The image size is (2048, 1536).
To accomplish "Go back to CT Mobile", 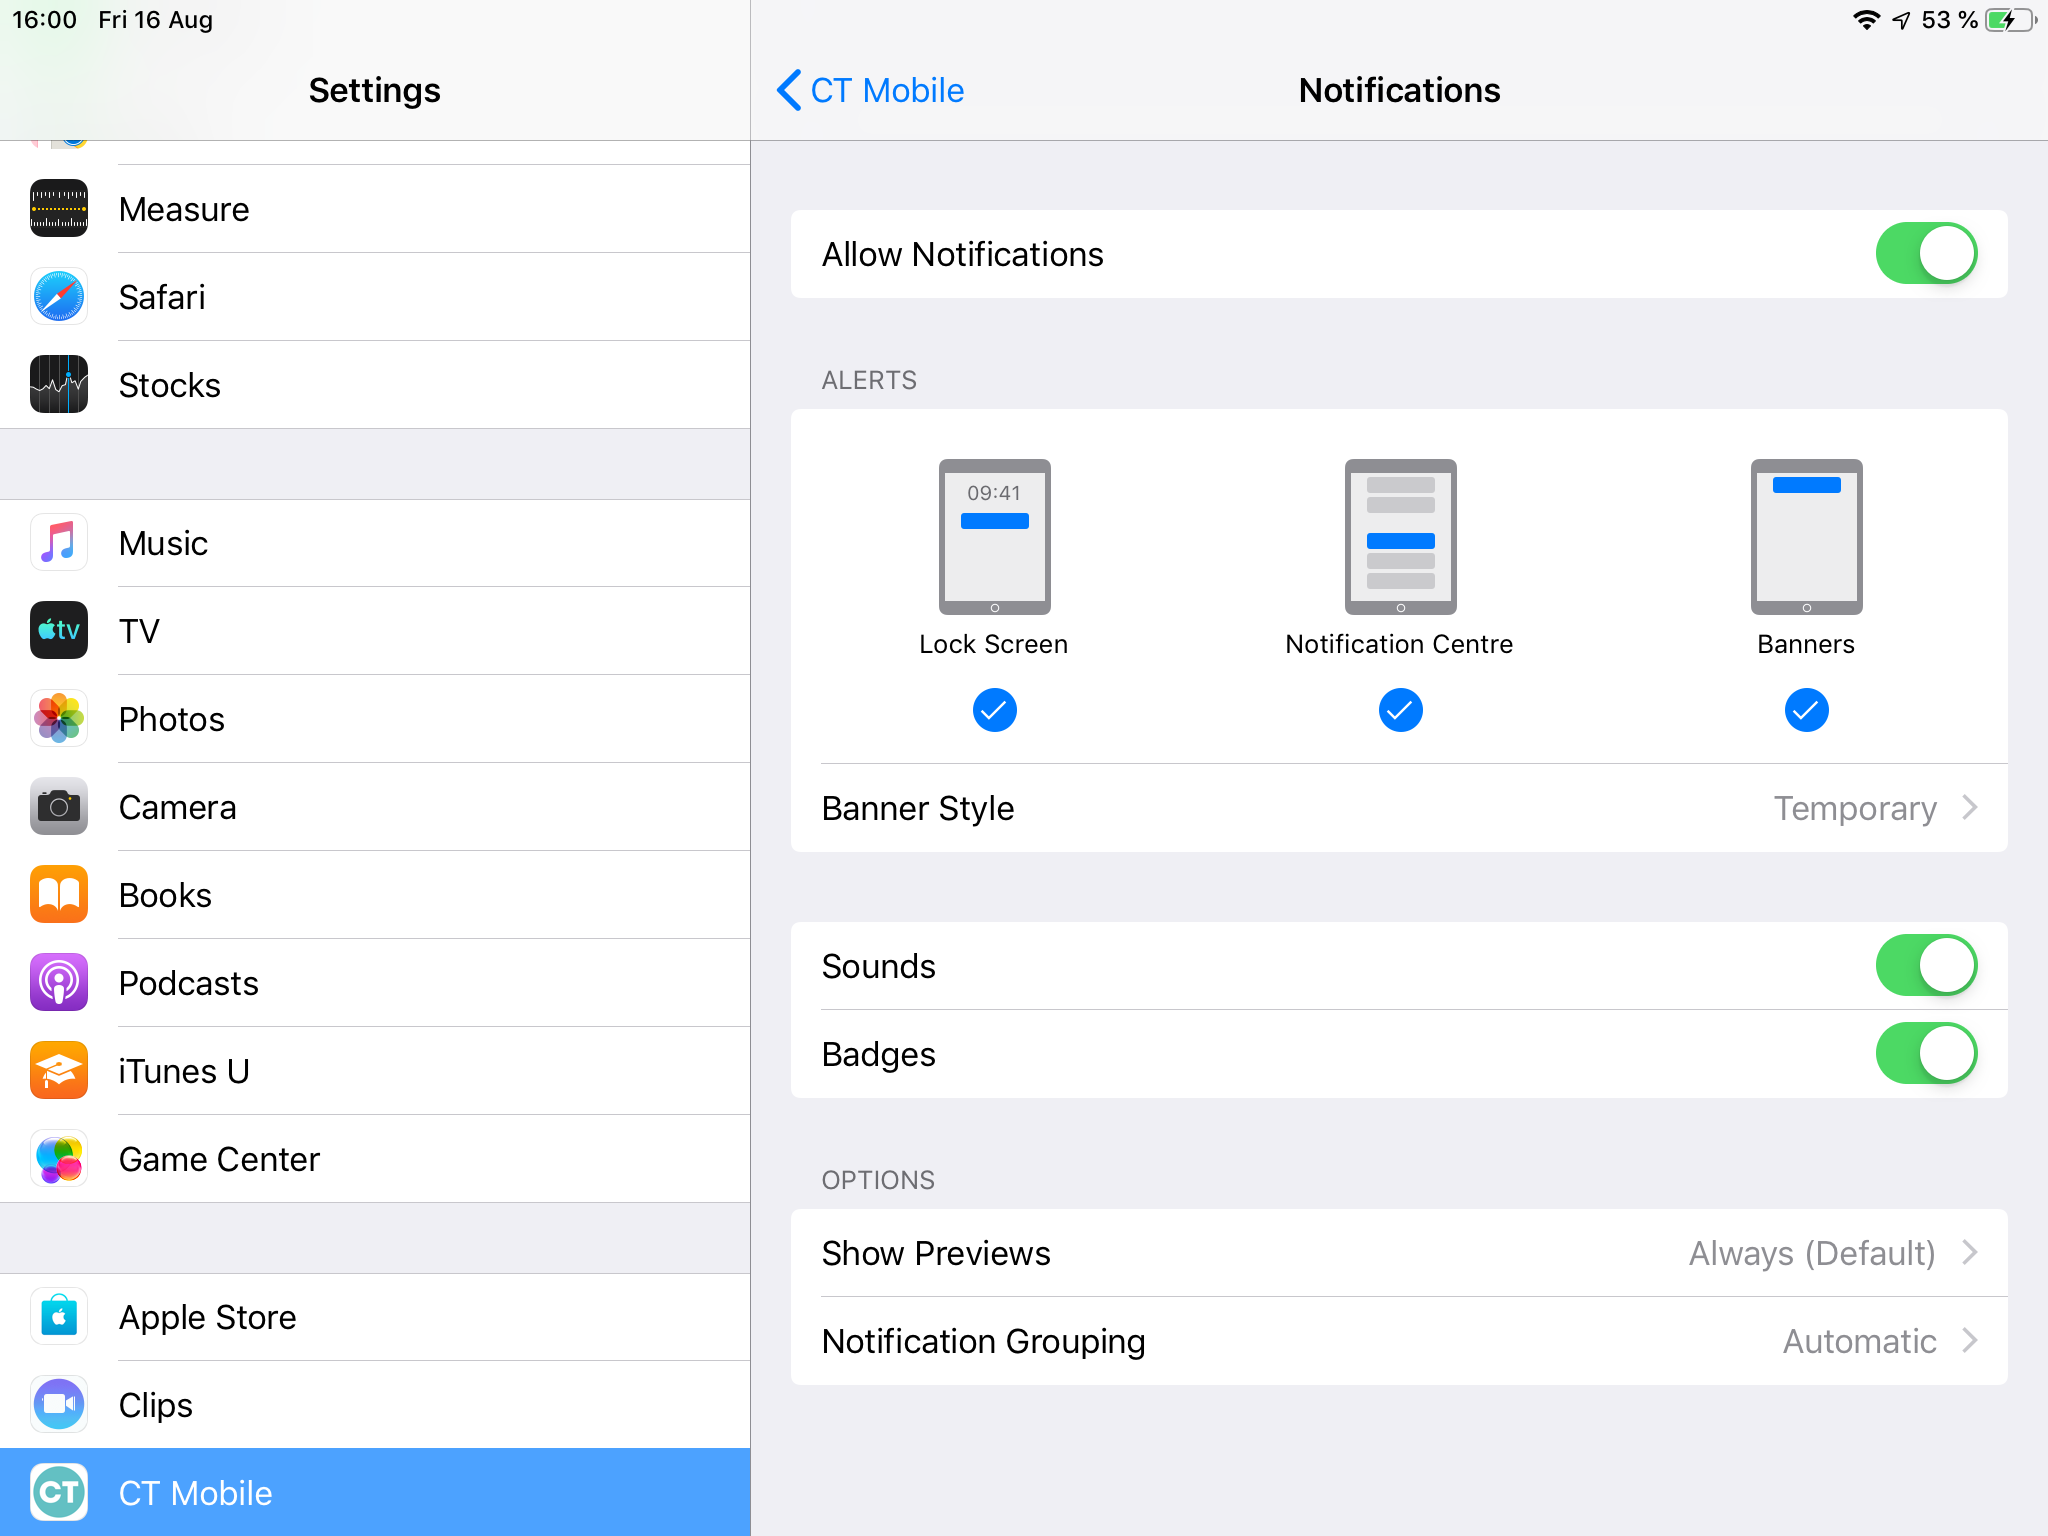I will point(870,90).
